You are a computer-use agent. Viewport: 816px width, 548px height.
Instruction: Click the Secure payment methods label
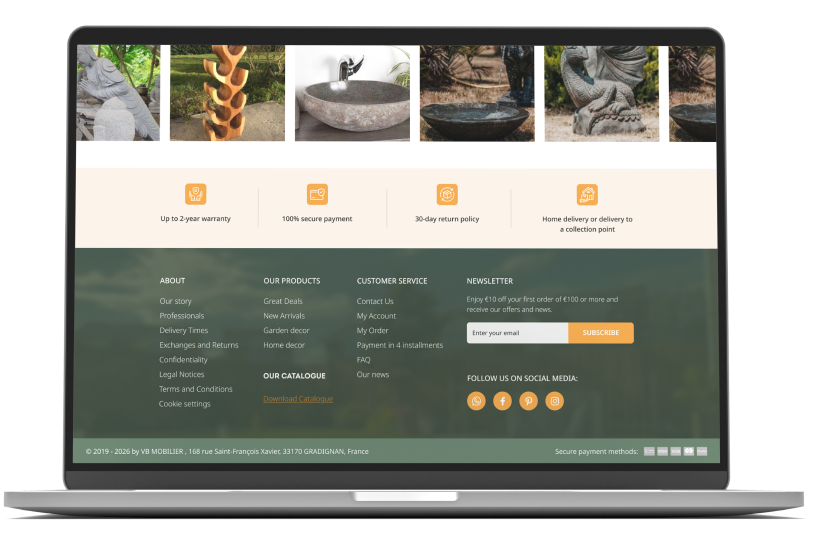click(x=596, y=451)
